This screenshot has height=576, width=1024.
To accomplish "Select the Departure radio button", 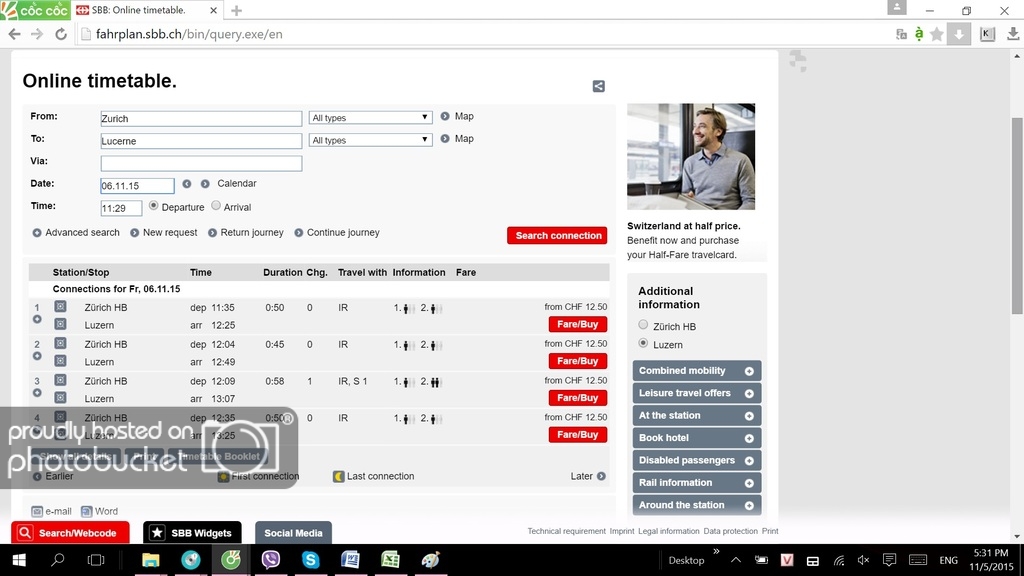I will point(153,206).
